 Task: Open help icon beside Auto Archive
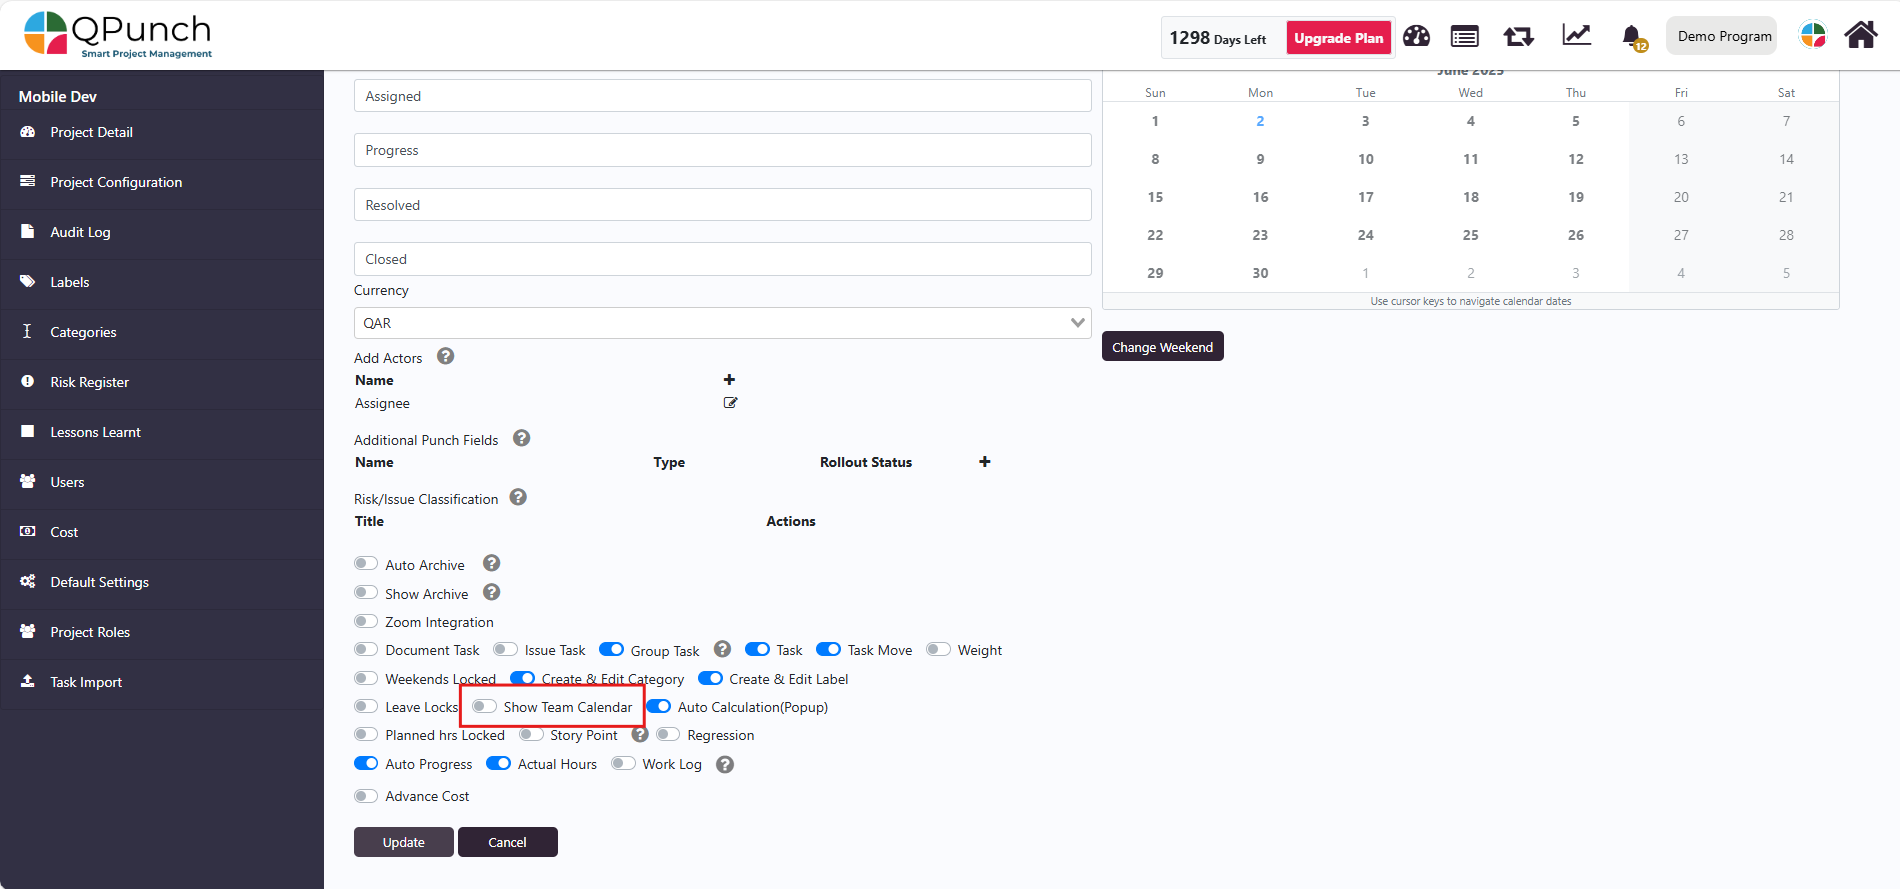[x=491, y=563]
